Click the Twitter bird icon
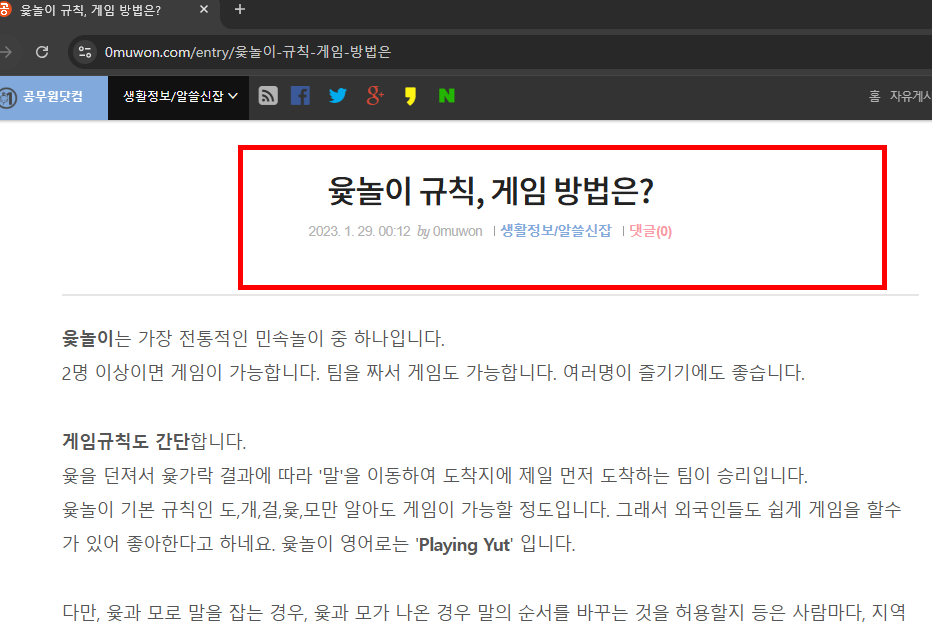 click(x=337, y=95)
